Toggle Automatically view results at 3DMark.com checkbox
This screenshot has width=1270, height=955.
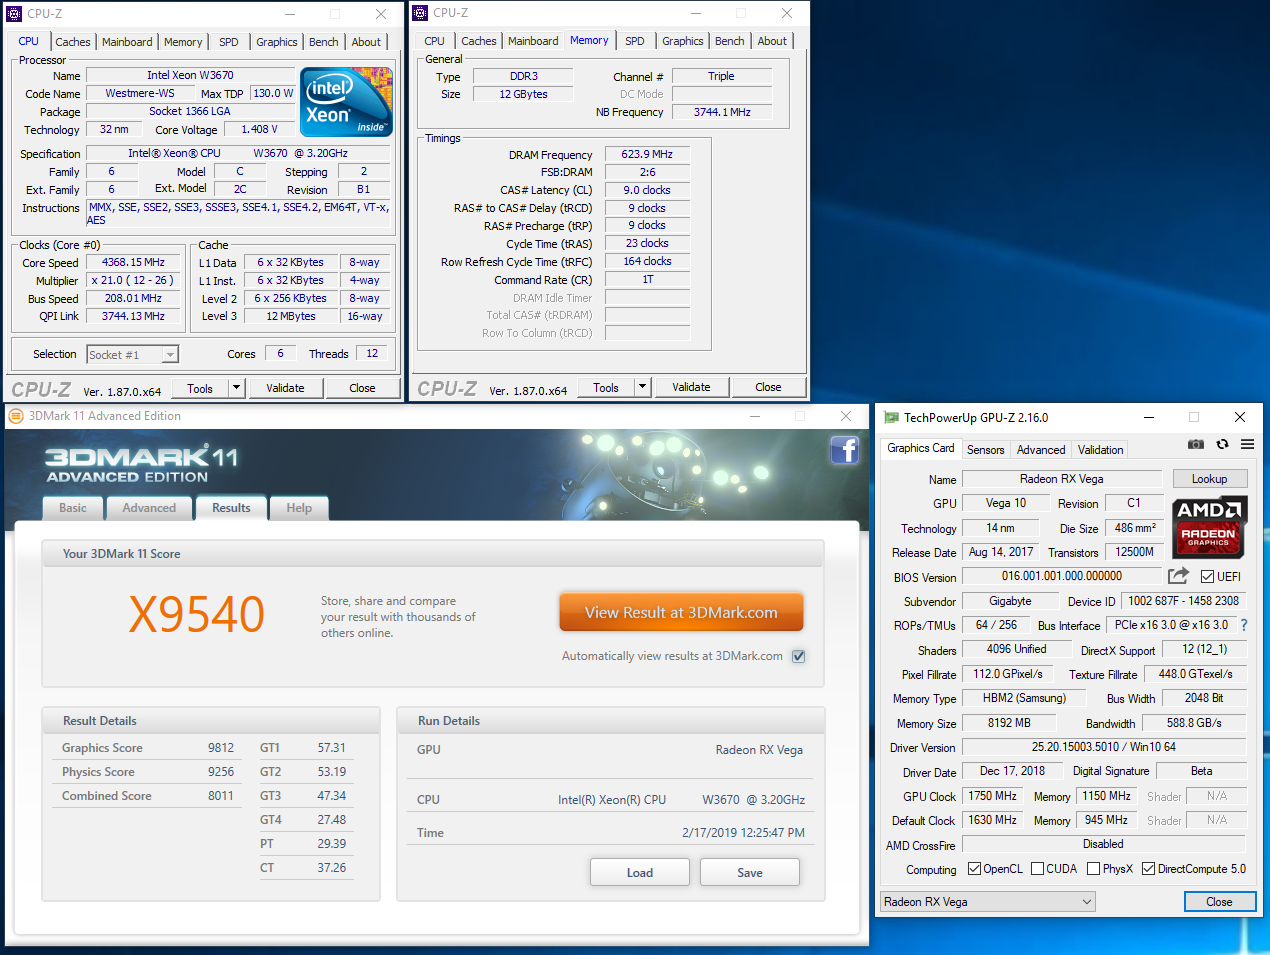(x=798, y=656)
